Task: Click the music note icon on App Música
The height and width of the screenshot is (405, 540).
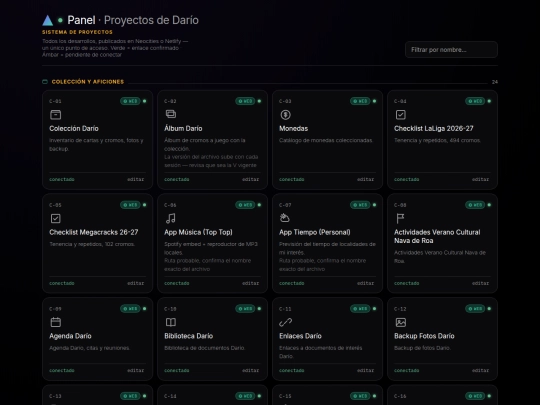Action: 170,218
